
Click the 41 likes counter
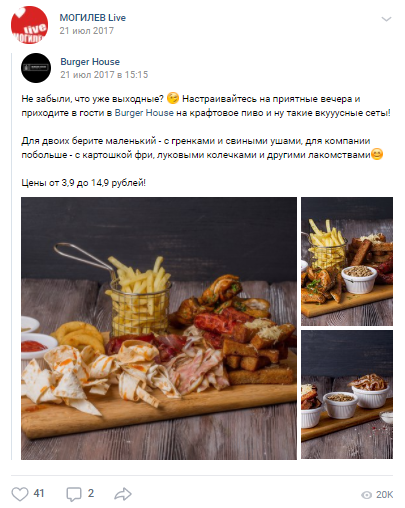(39, 493)
